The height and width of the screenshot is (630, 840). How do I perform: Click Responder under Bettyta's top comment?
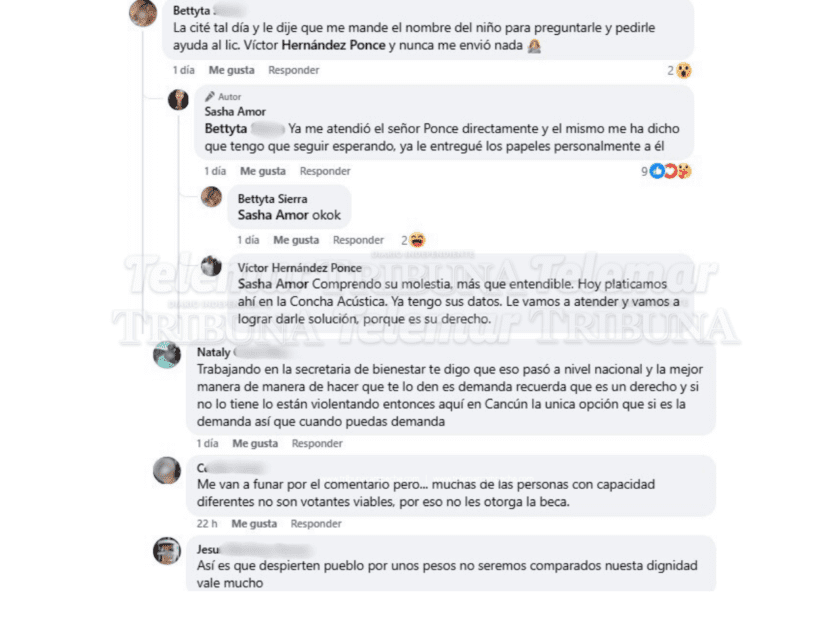[x=294, y=71]
